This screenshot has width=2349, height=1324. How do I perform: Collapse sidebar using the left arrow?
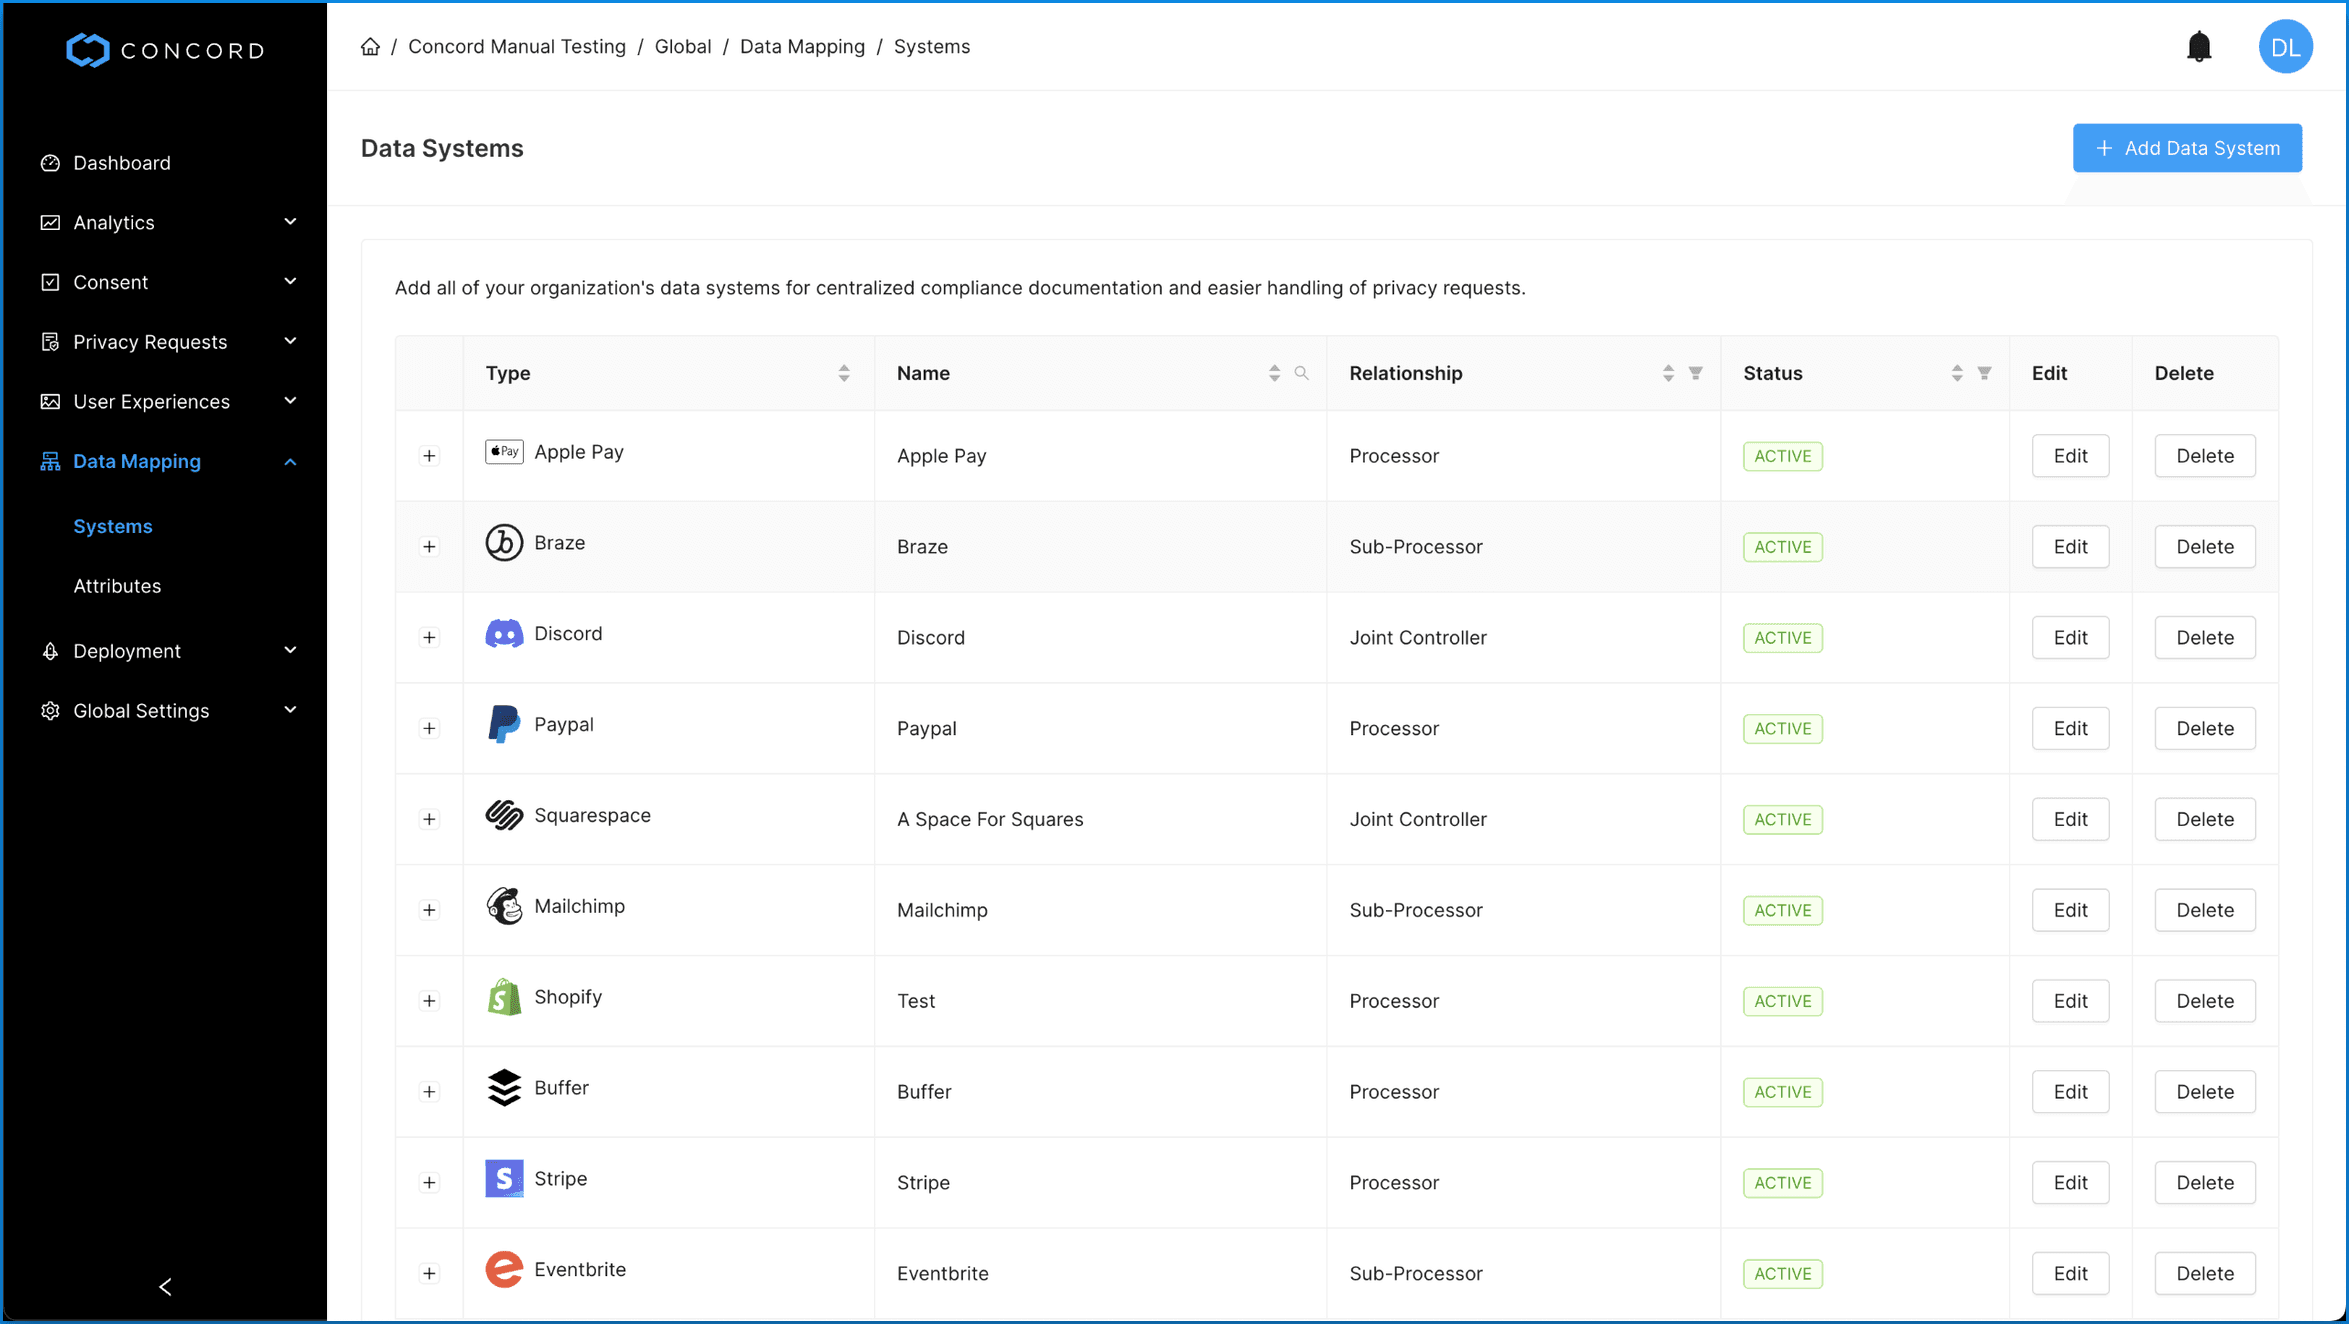(165, 1286)
